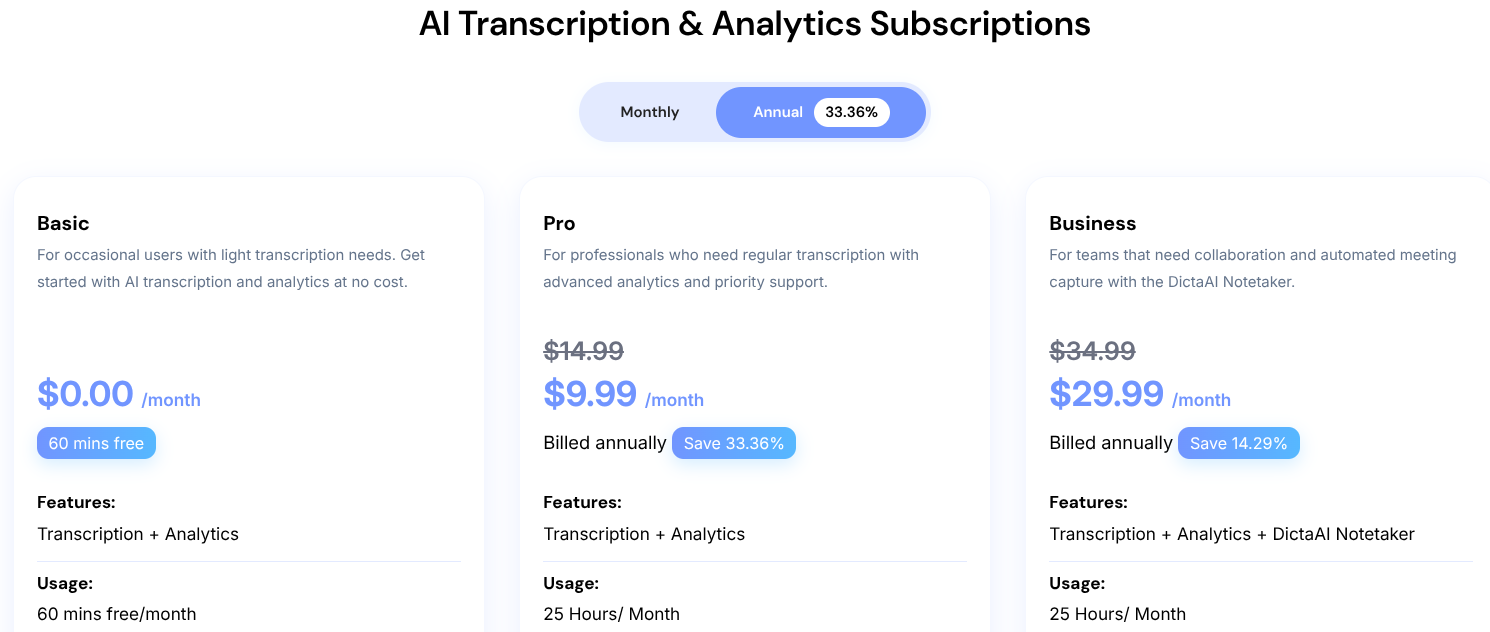Click the Save 33.36% badge on Pro plan
The width and height of the screenshot is (1490, 632).
[x=734, y=442]
